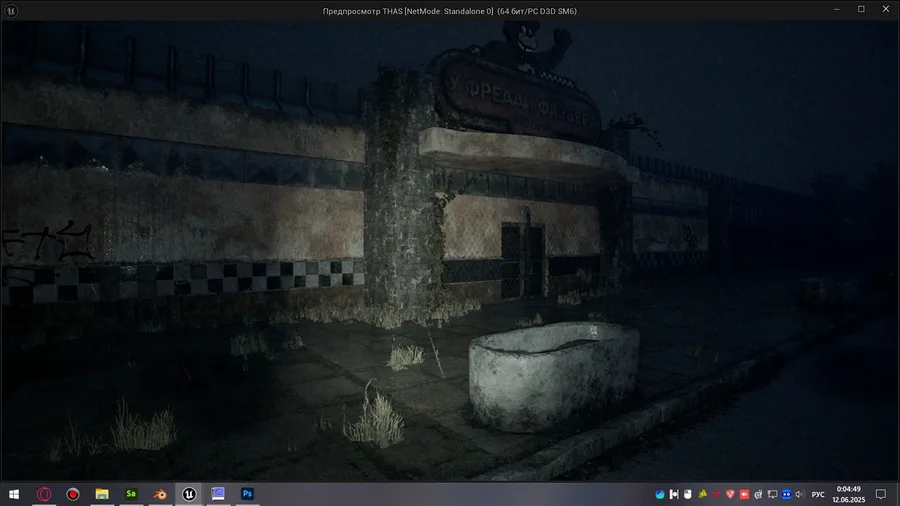Open the yellow warning-triangle tray icon
This screenshot has width=900, height=506.
(x=702, y=494)
